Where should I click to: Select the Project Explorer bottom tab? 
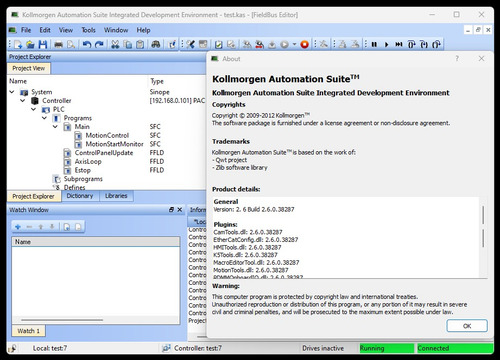34,196
